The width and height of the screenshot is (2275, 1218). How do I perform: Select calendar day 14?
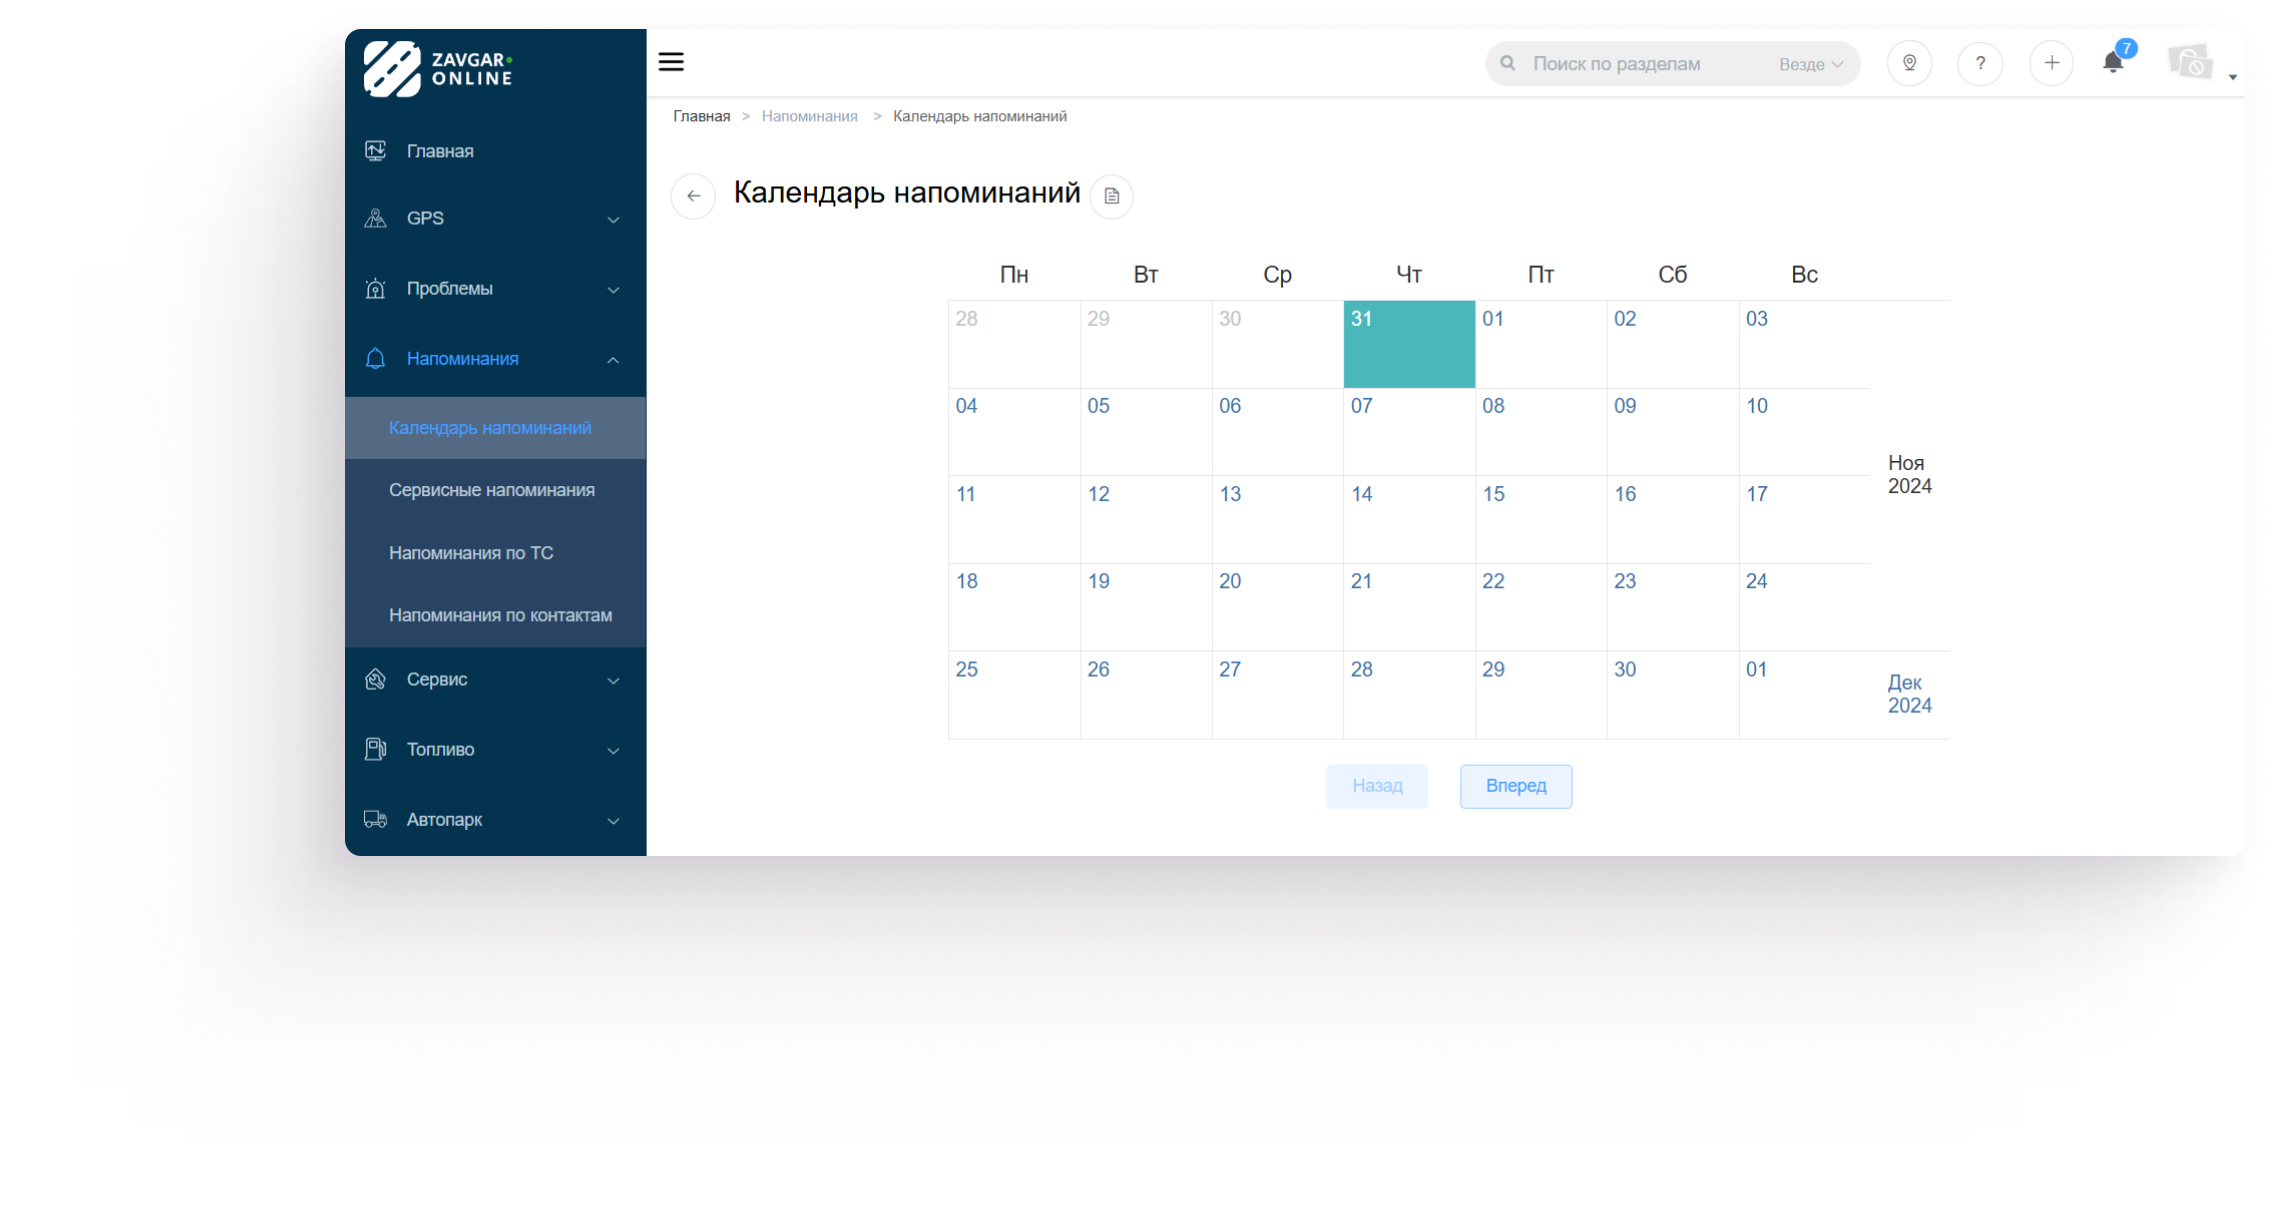pyautogui.click(x=1409, y=520)
